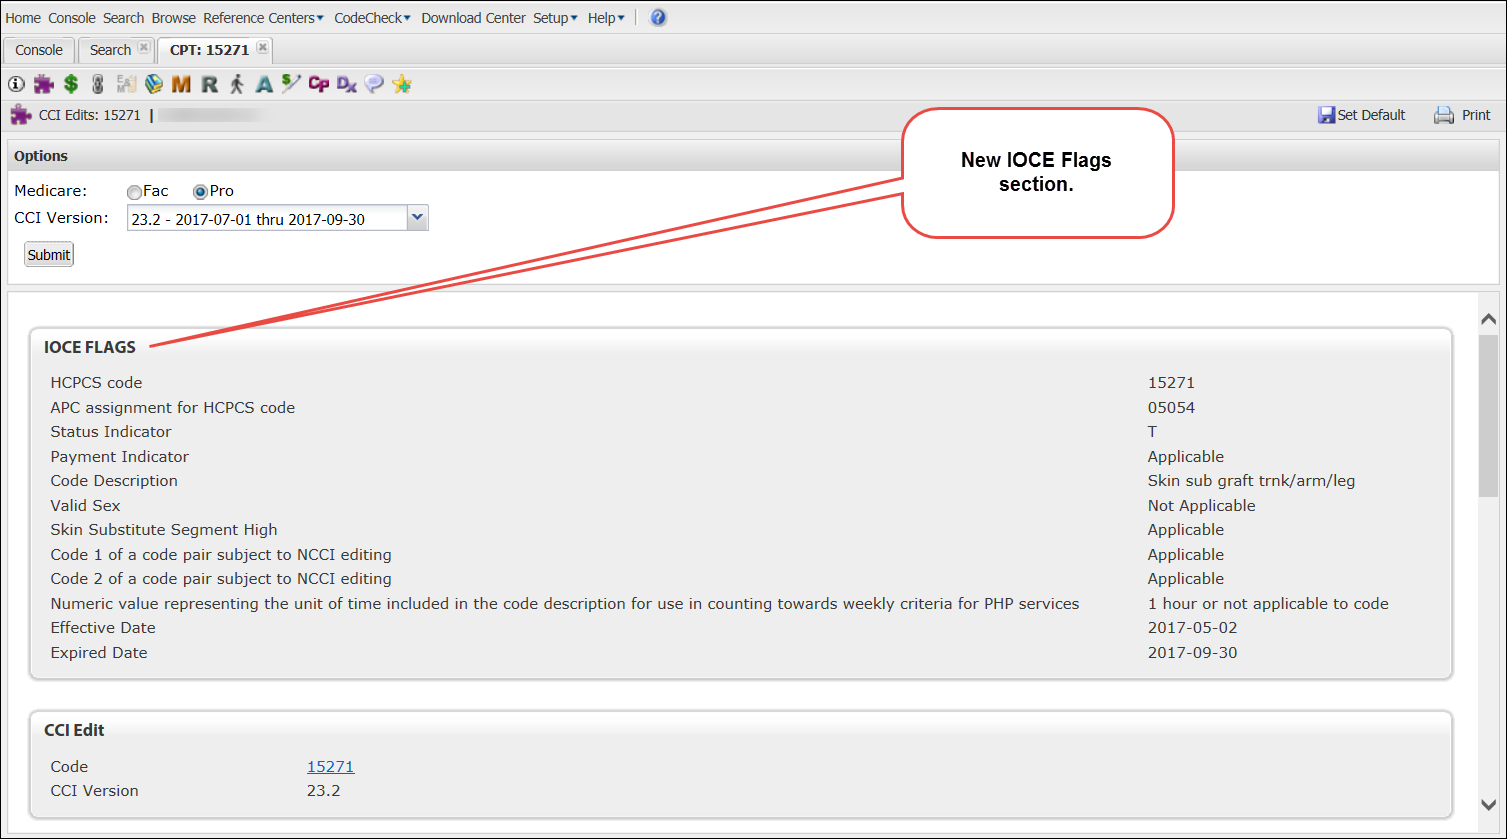Open the stacked books reference icon
The height and width of the screenshot is (839, 1507).
(x=153, y=84)
